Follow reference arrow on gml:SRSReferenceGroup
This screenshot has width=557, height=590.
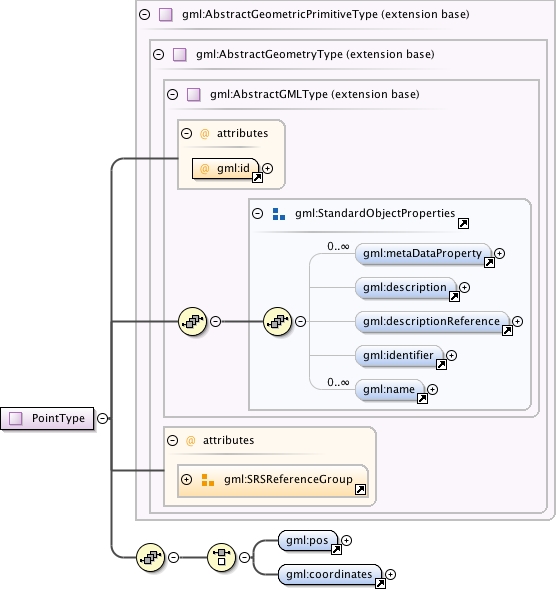coord(361,490)
